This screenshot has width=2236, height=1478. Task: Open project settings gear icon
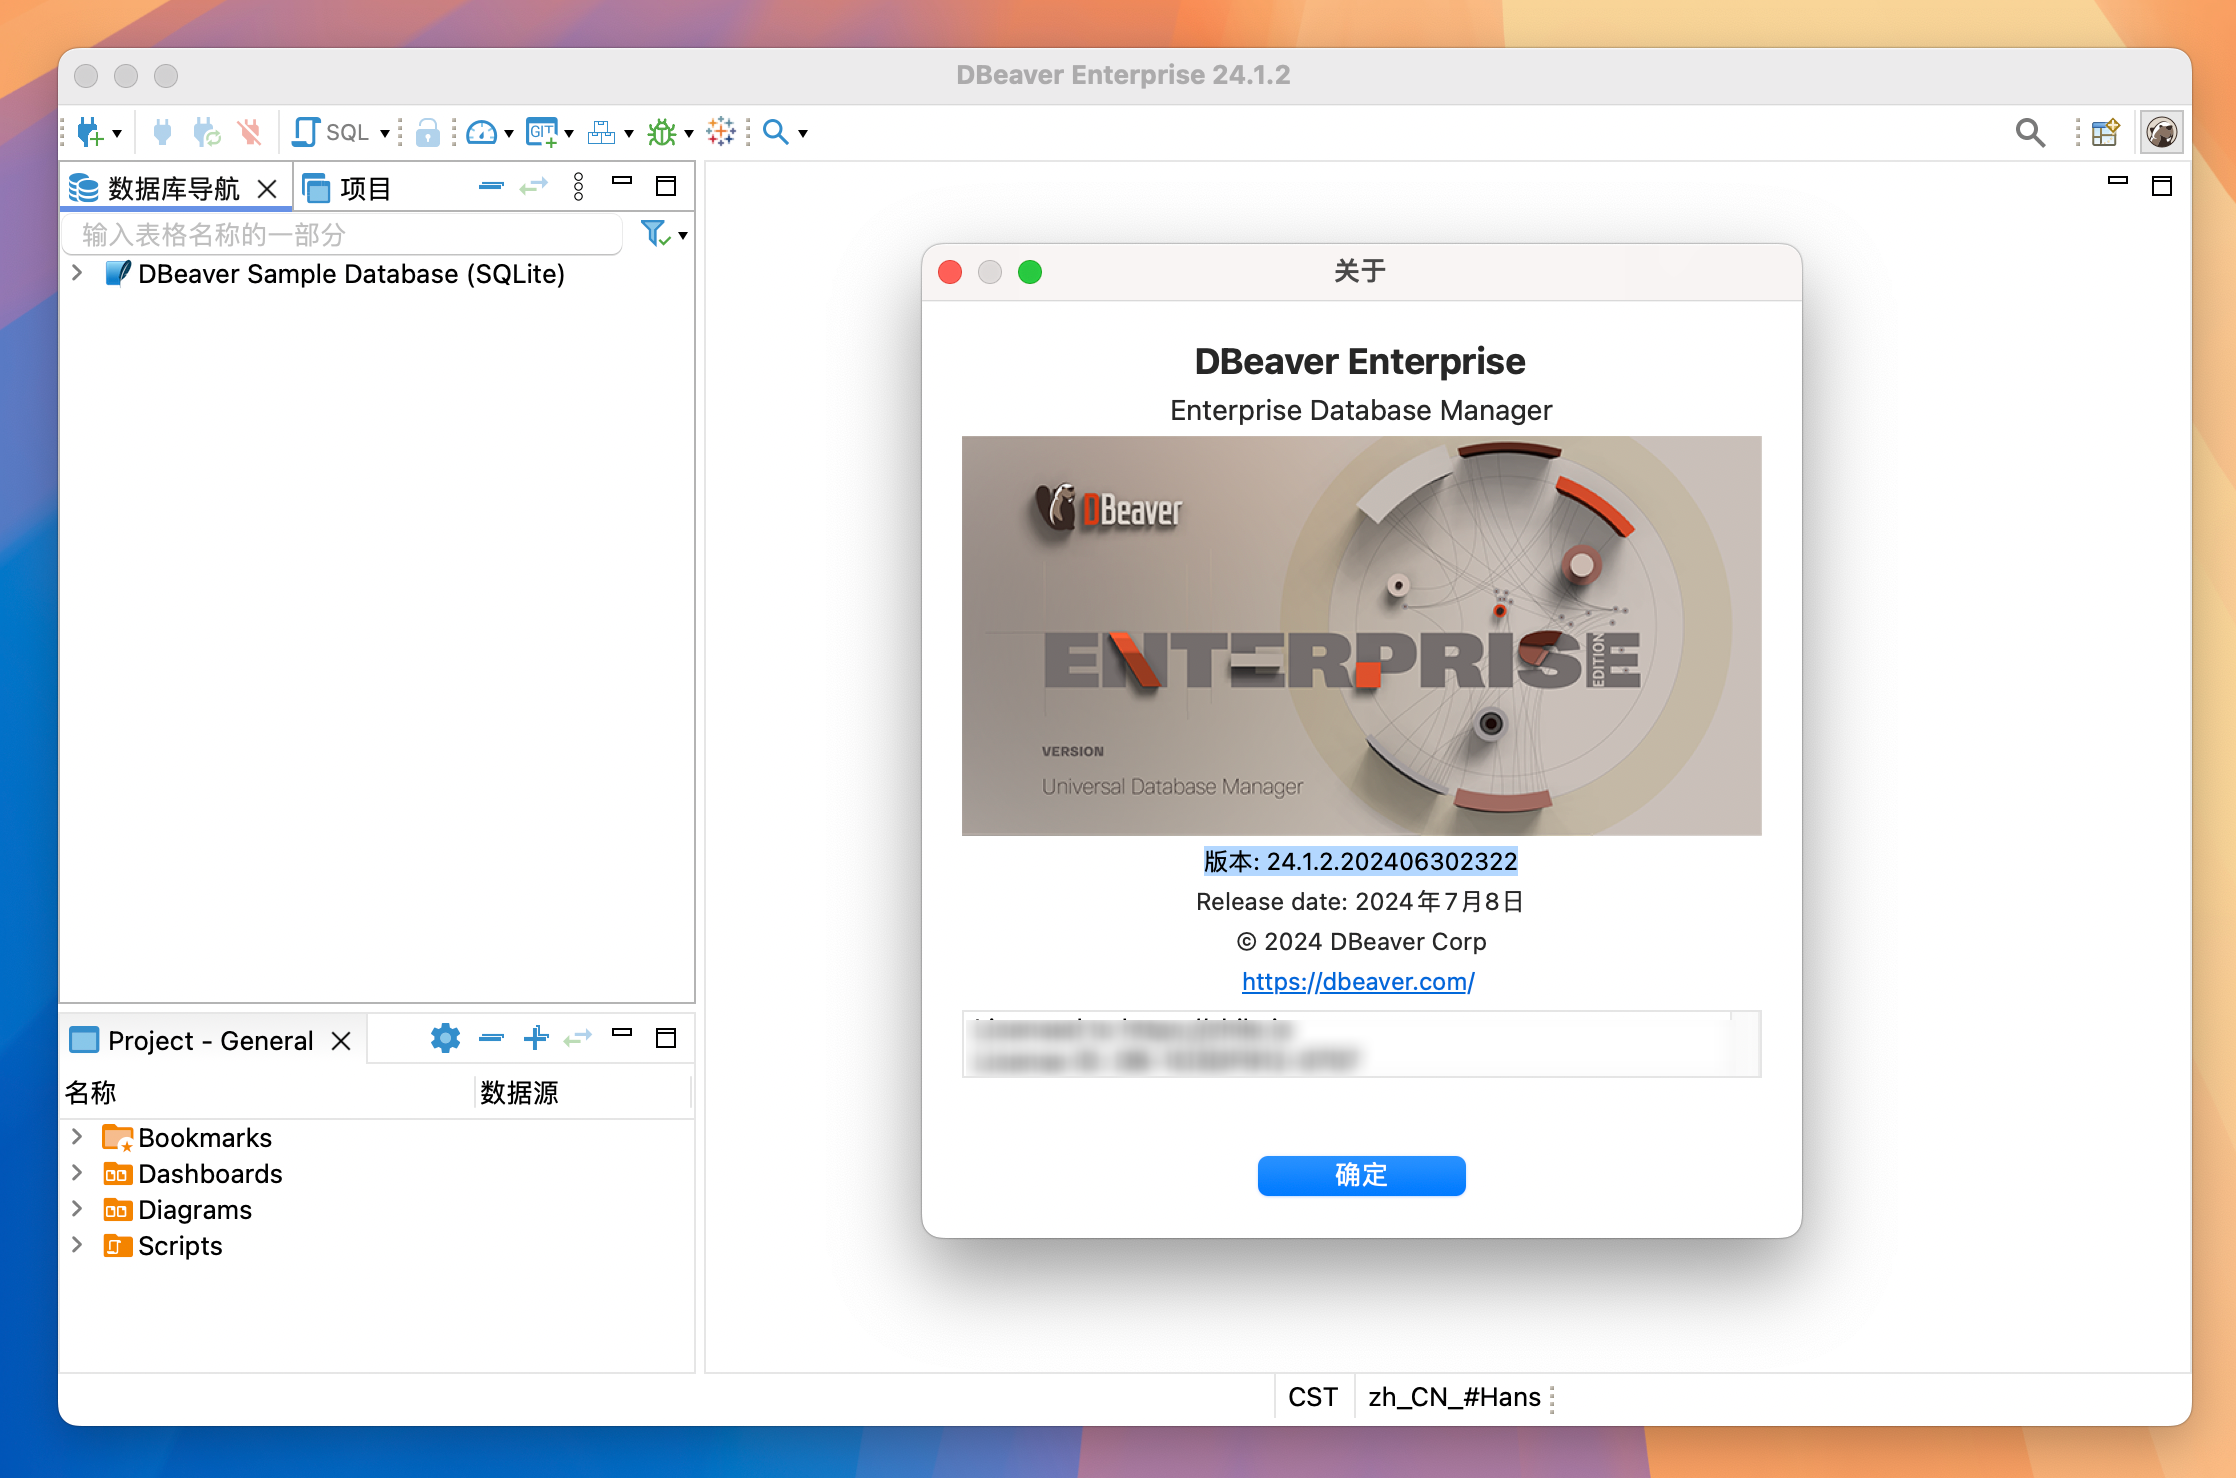point(445,1038)
